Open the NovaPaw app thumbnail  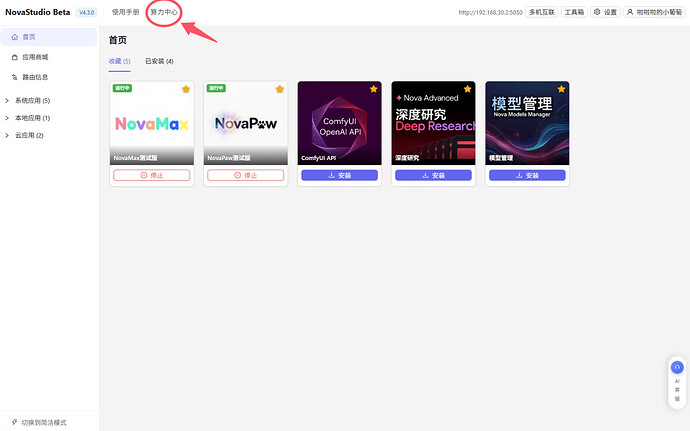246,123
